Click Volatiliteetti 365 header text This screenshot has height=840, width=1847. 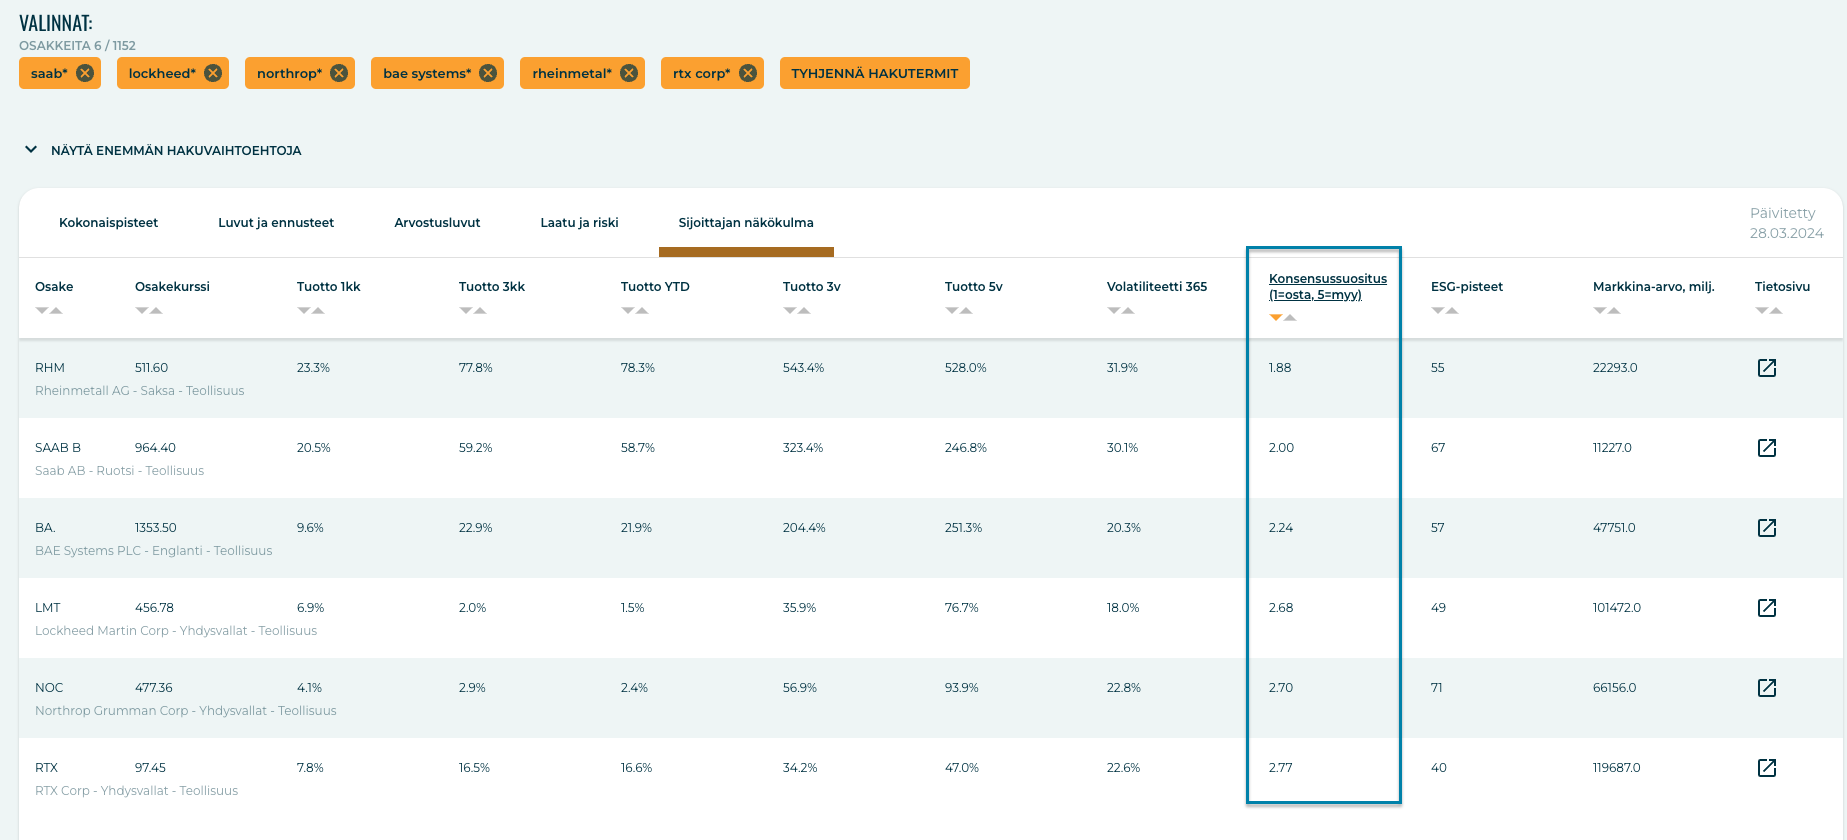click(x=1157, y=287)
